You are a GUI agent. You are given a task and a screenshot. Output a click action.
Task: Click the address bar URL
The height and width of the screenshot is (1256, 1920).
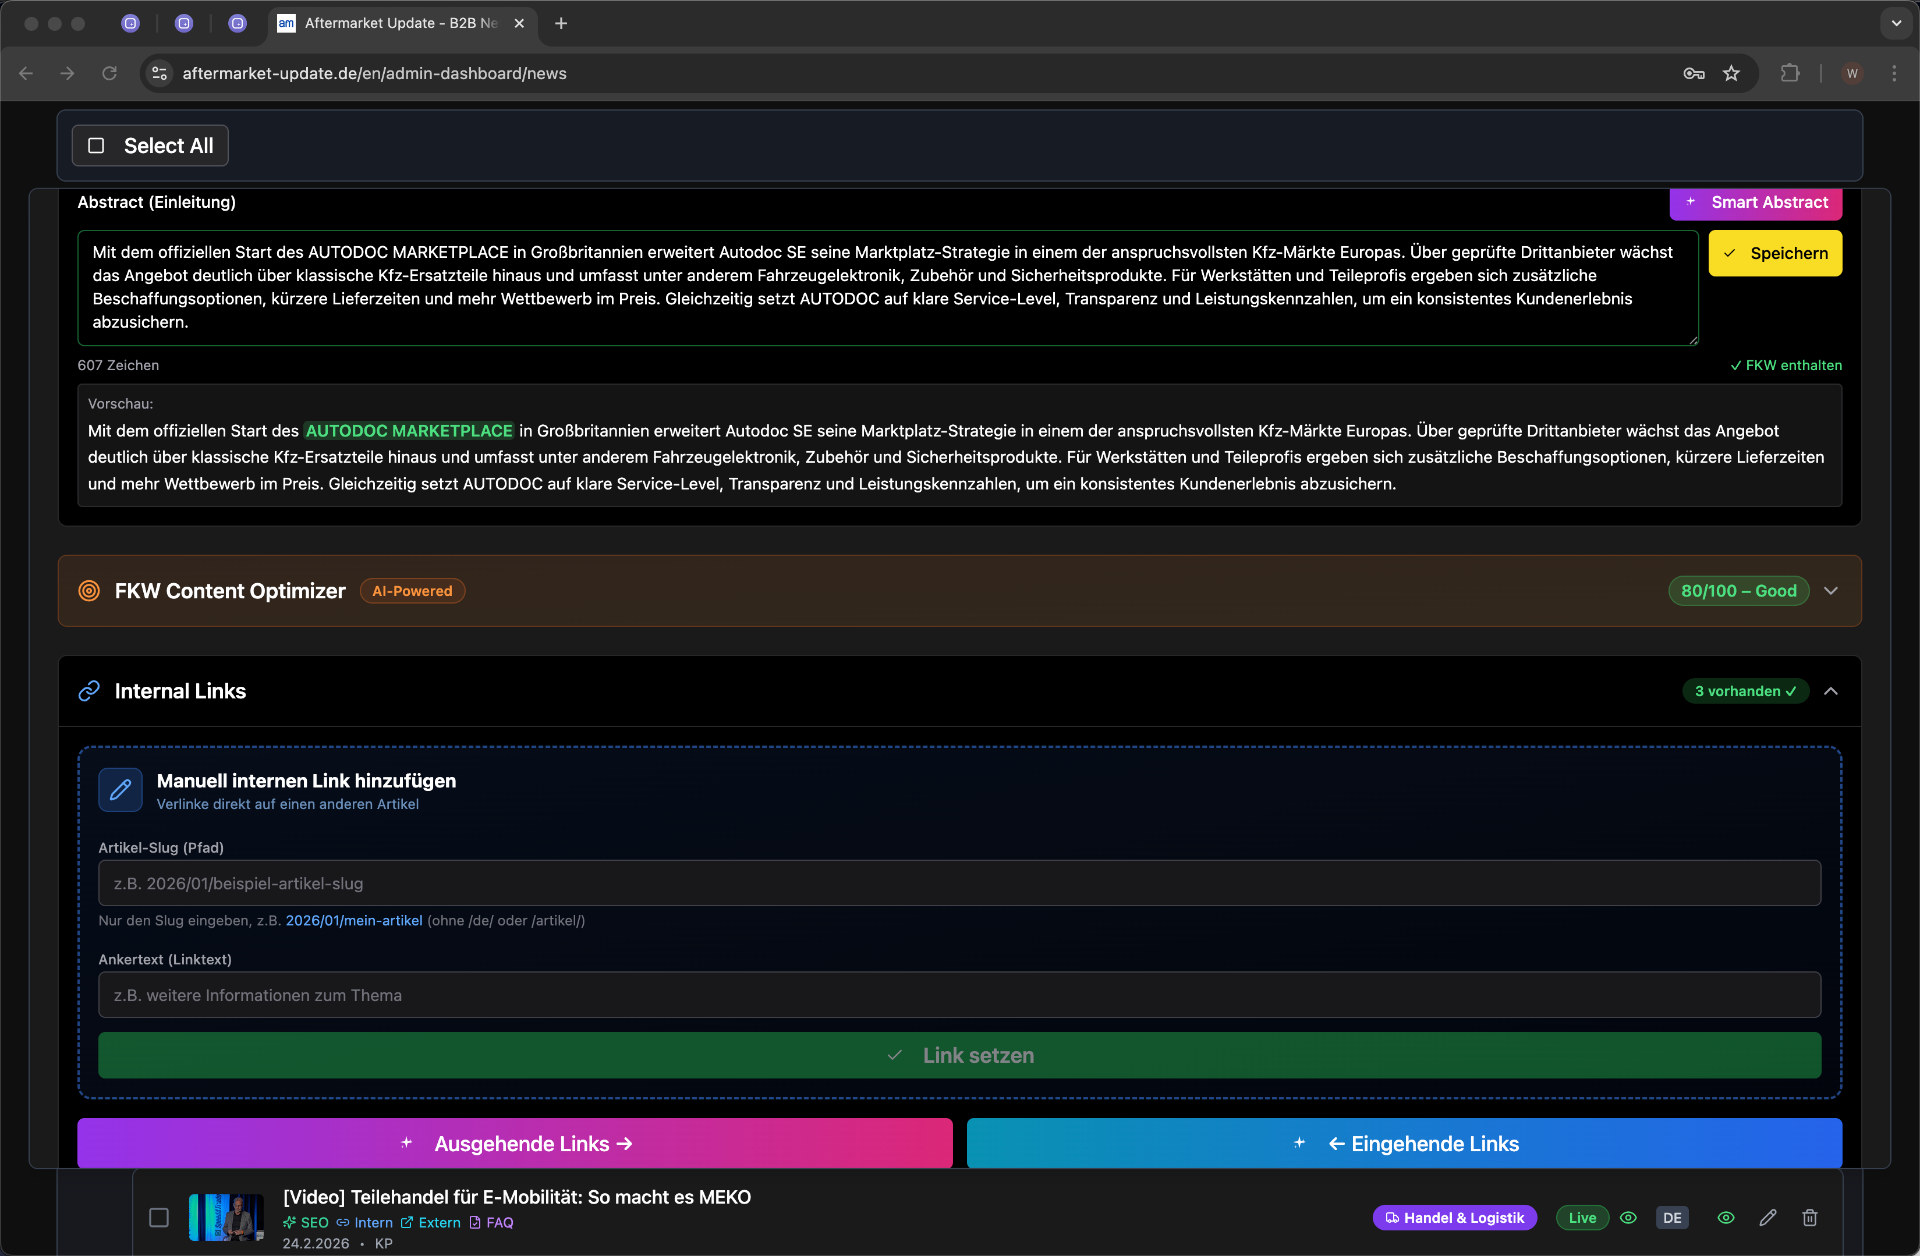point(374,73)
